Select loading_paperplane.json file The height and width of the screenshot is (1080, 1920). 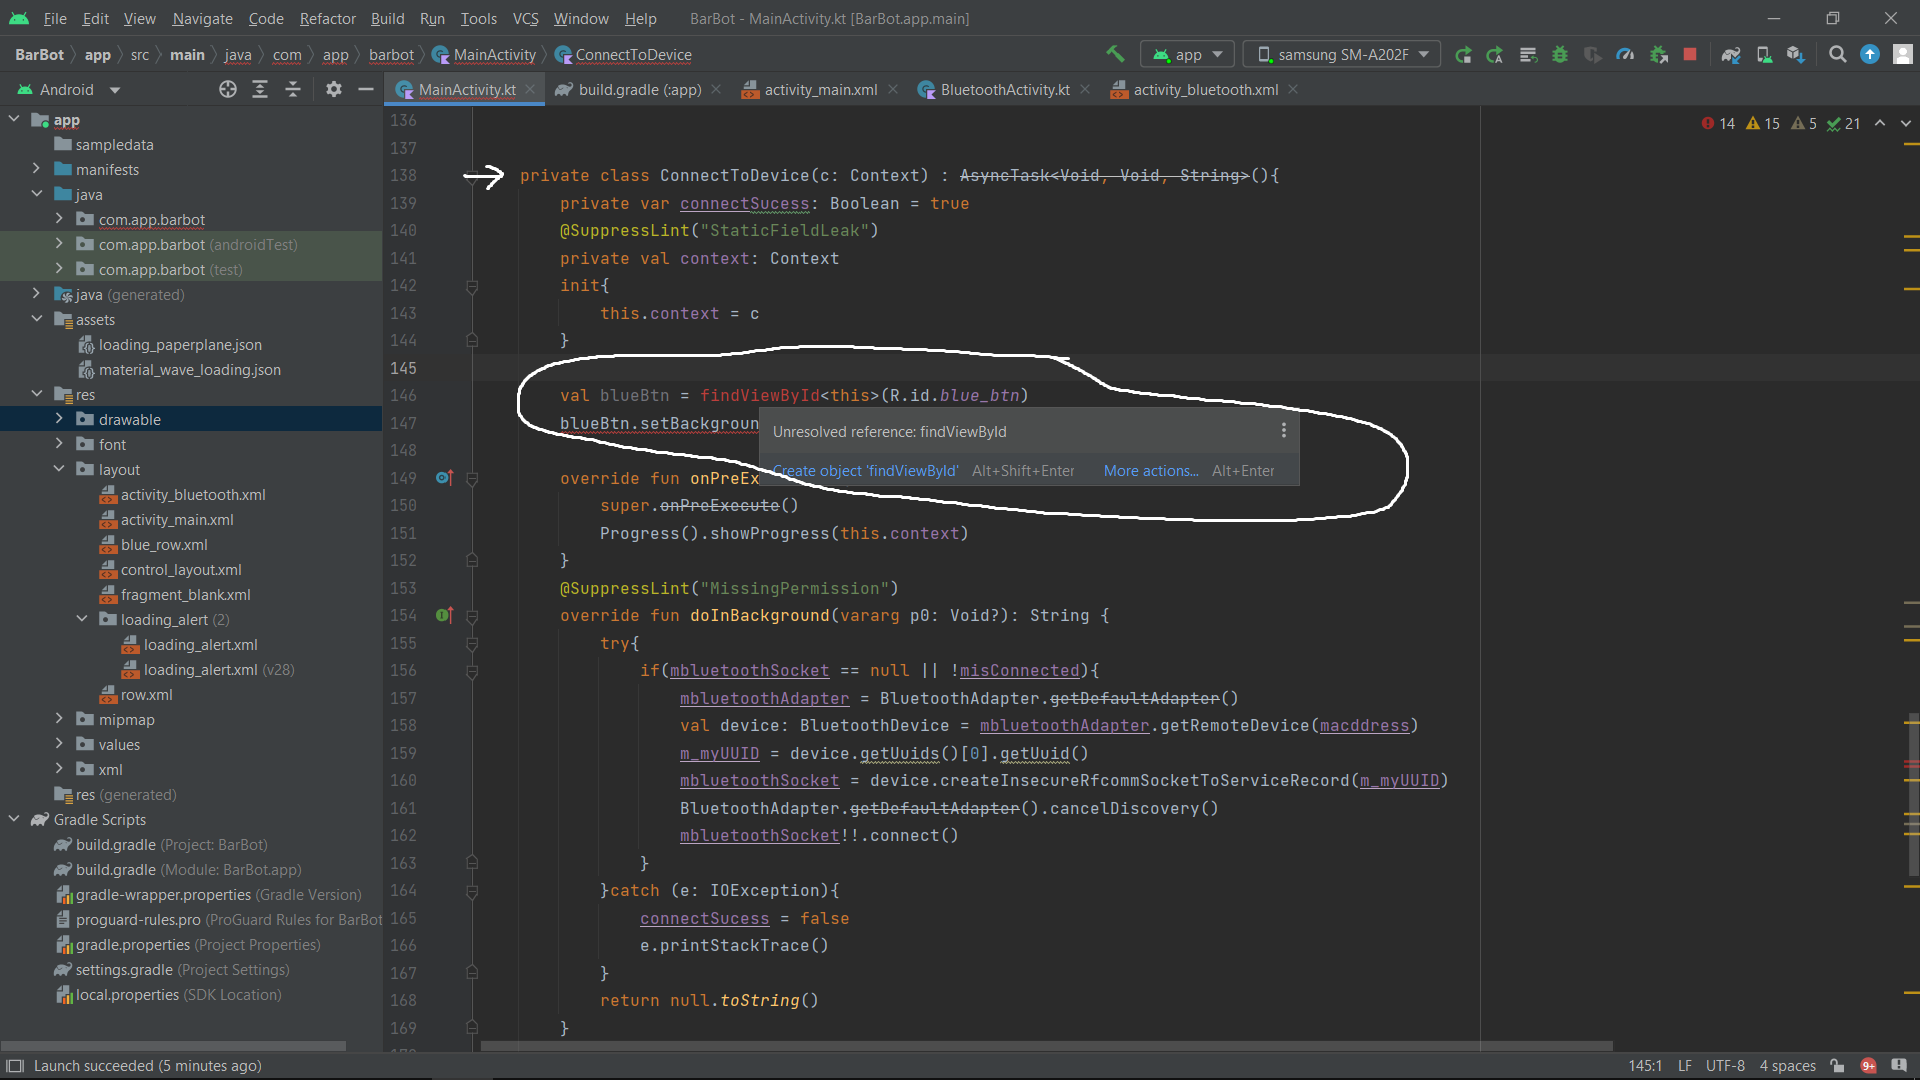(180, 345)
